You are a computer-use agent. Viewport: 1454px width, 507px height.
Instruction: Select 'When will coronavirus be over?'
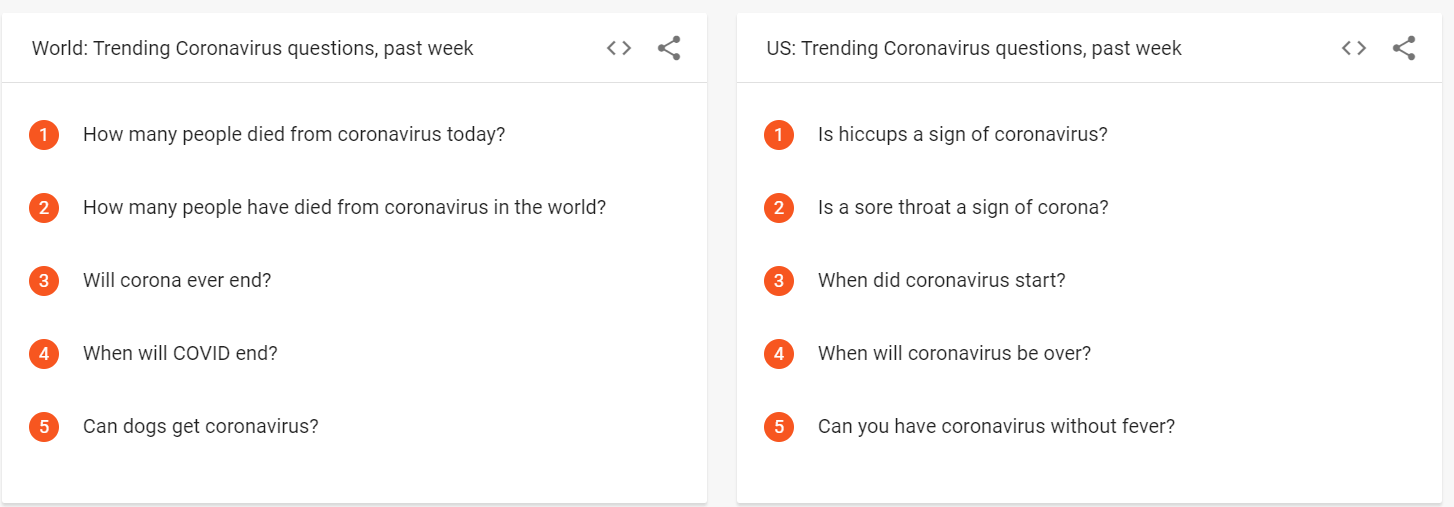[954, 354]
